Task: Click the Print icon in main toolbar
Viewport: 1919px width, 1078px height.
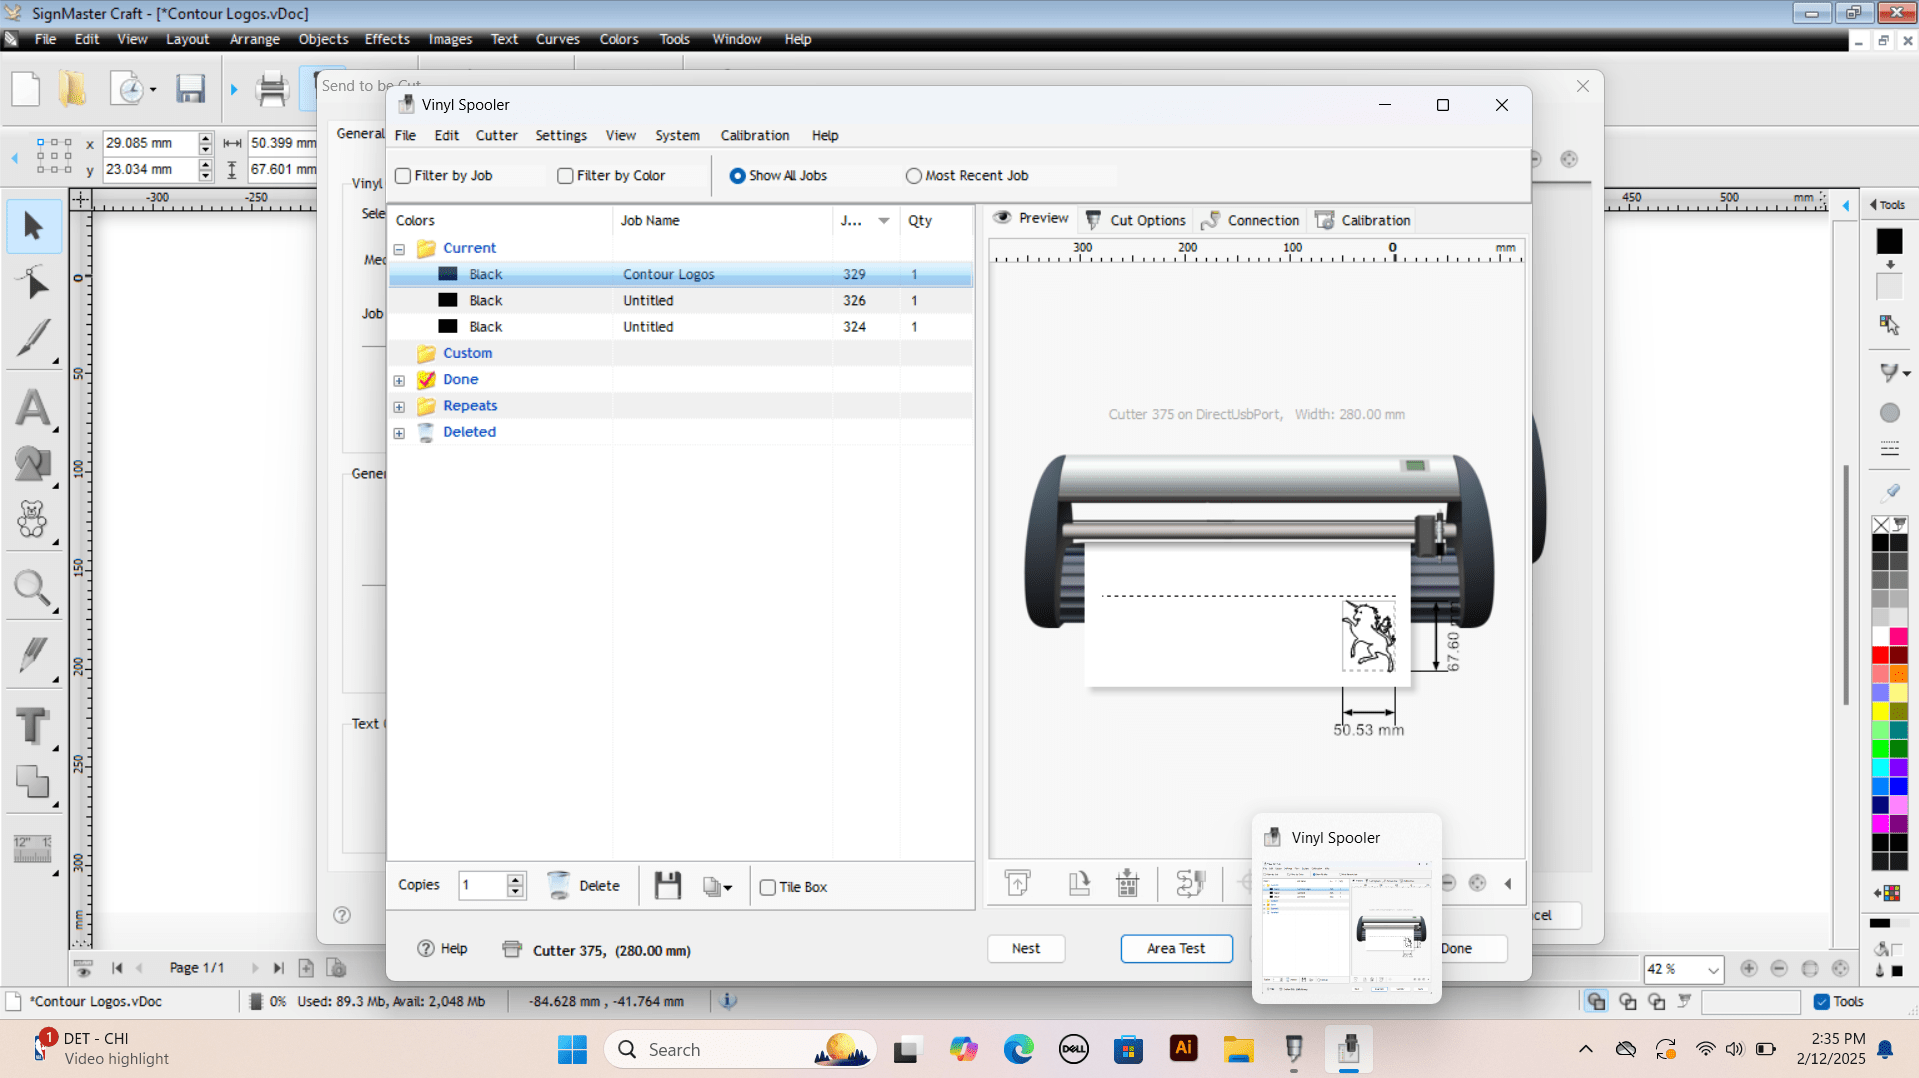Action: [x=272, y=89]
